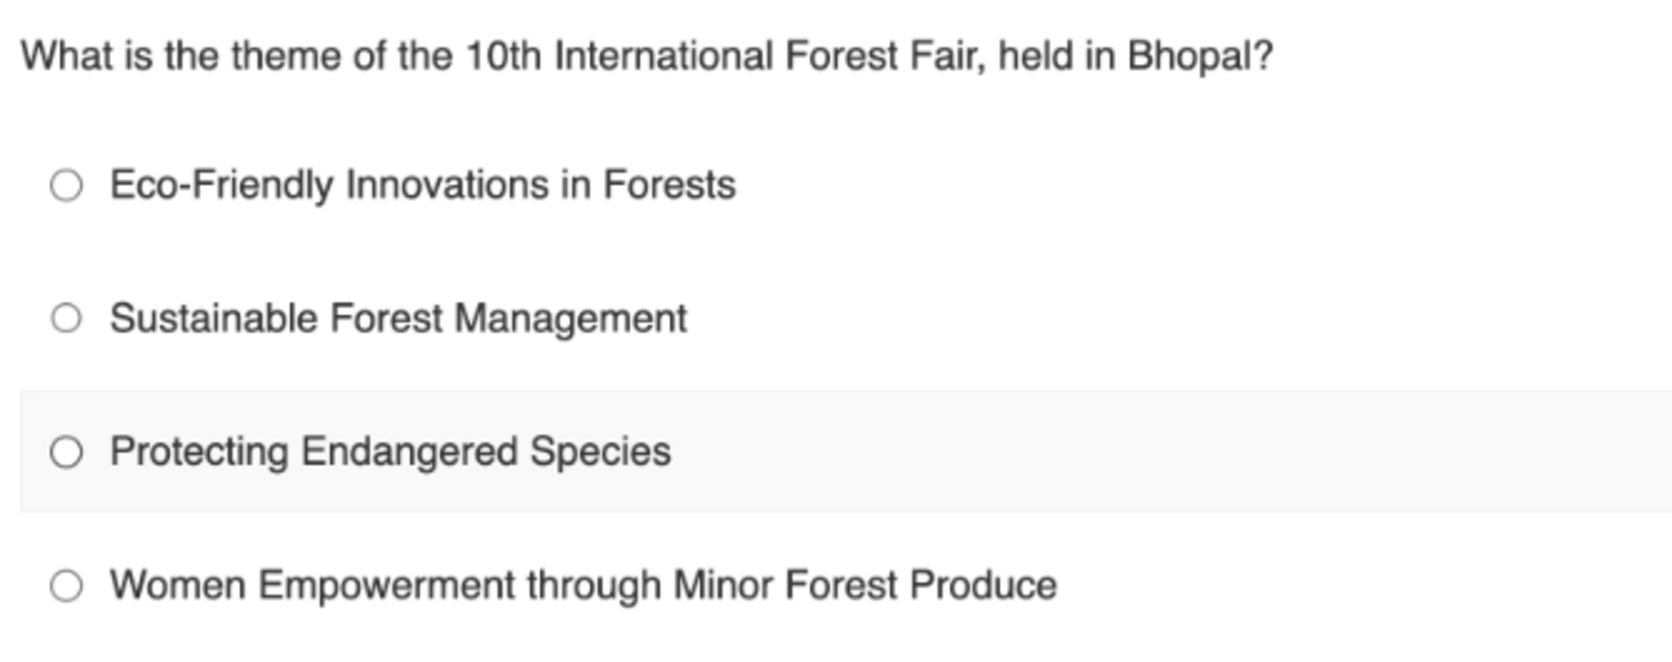1672x662 pixels.
Task: Select the Eco-Friendly Innovations in Forests radio button
Action: (66, 185)
